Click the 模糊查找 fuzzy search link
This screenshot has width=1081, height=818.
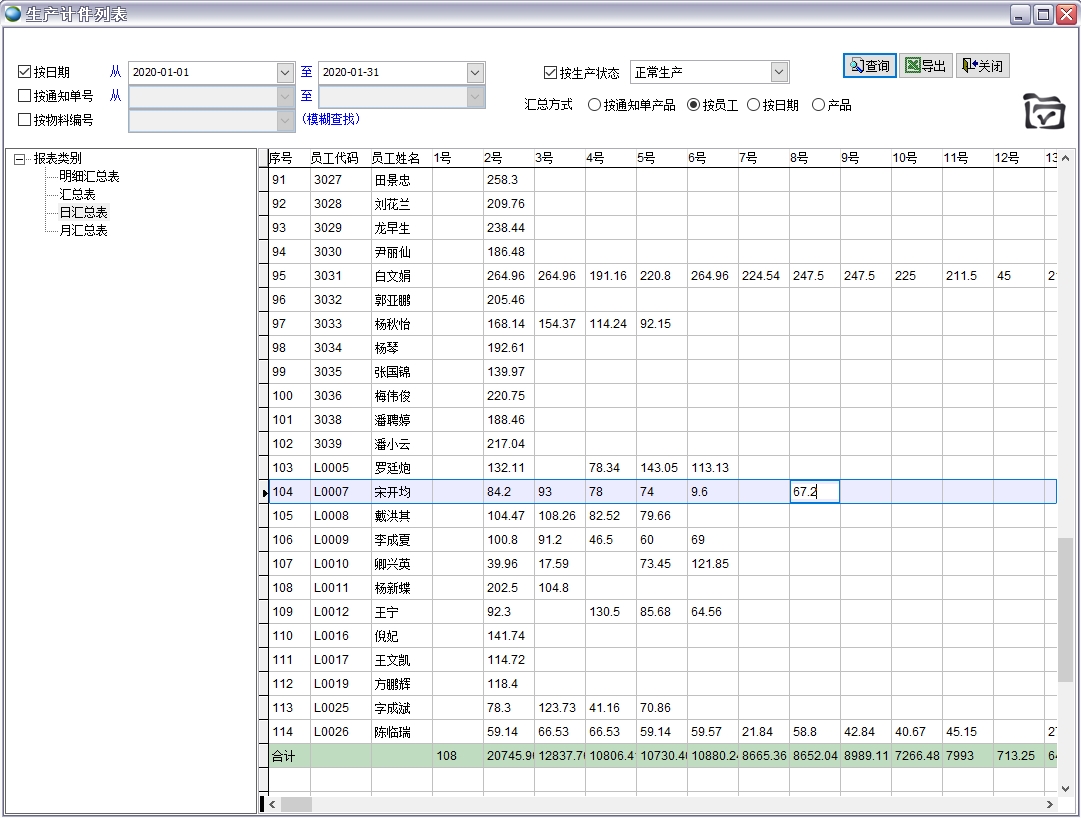330,119
